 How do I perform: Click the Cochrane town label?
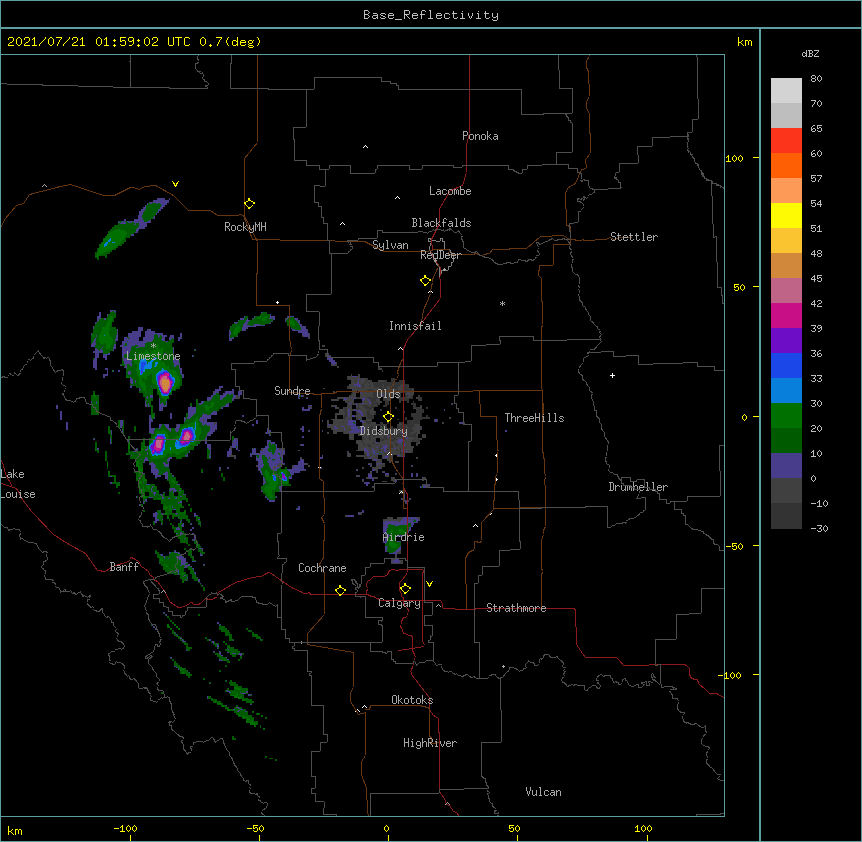[x=322, y=568]
